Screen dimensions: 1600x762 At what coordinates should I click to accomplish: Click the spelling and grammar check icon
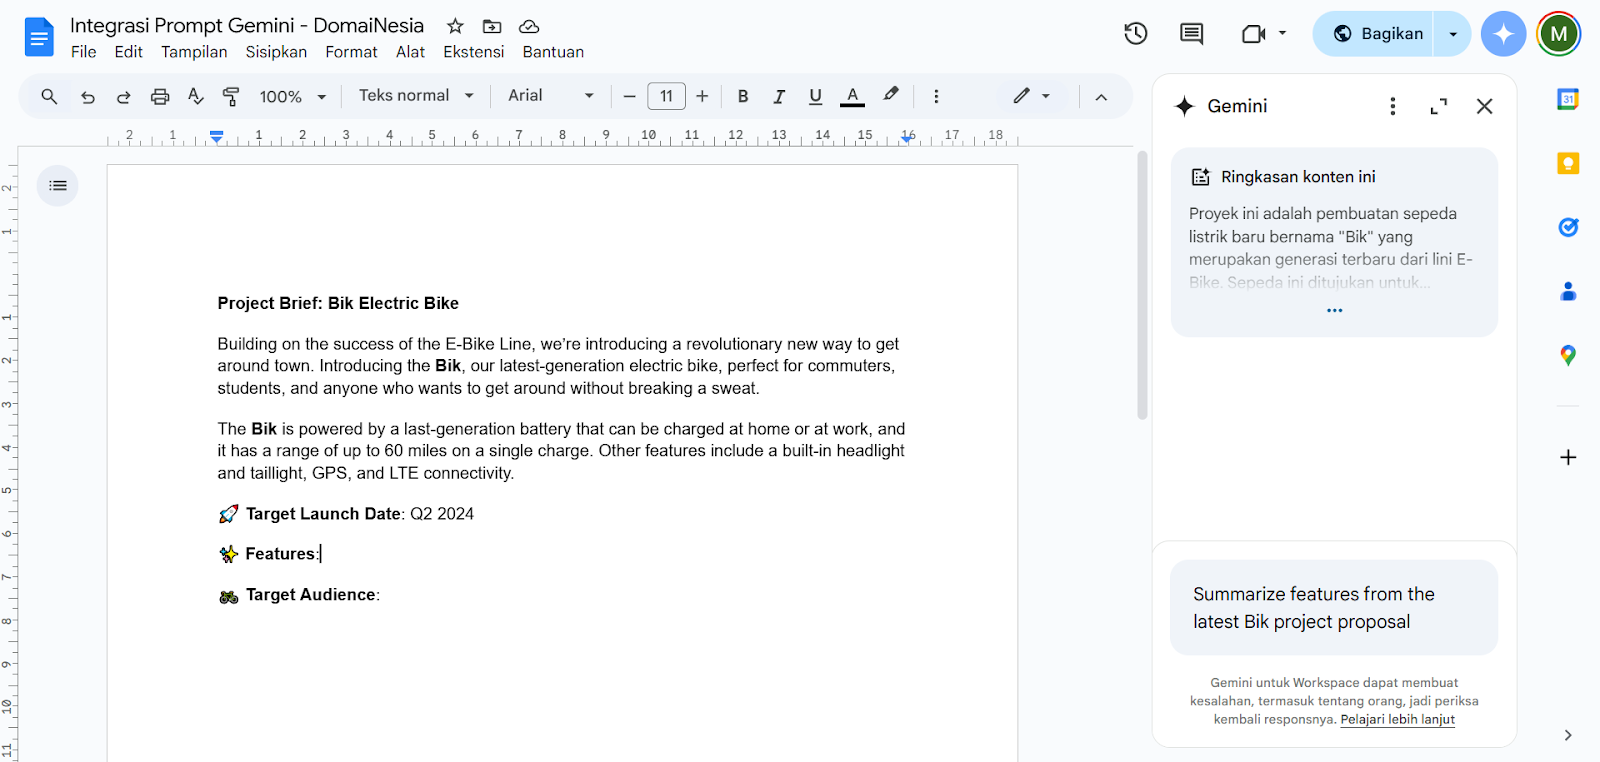pyautogui.click(x=196, y=96)
